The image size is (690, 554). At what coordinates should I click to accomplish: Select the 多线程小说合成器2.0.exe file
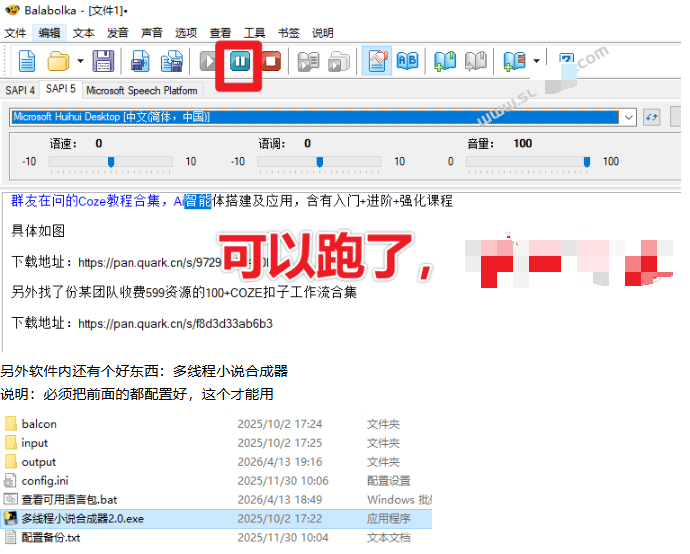[216, 518]
